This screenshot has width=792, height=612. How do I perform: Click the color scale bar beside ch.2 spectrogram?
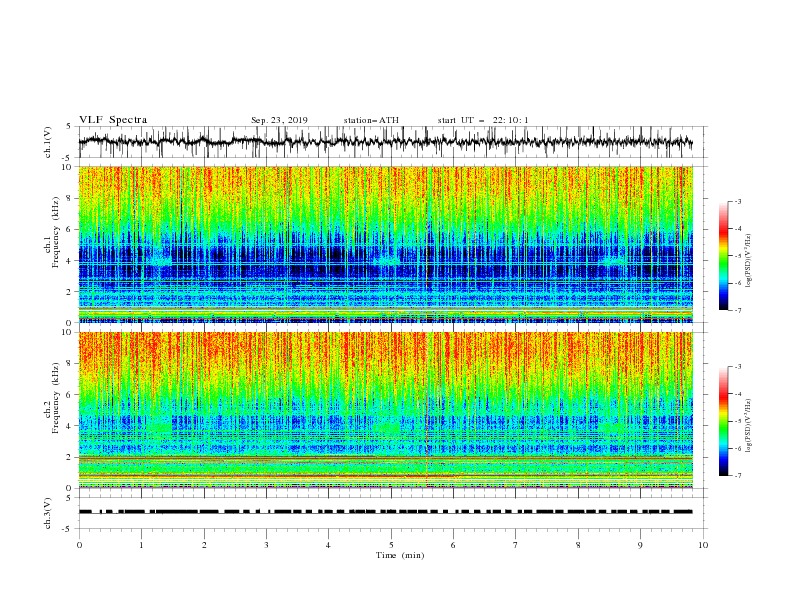(x=723, y=421)
